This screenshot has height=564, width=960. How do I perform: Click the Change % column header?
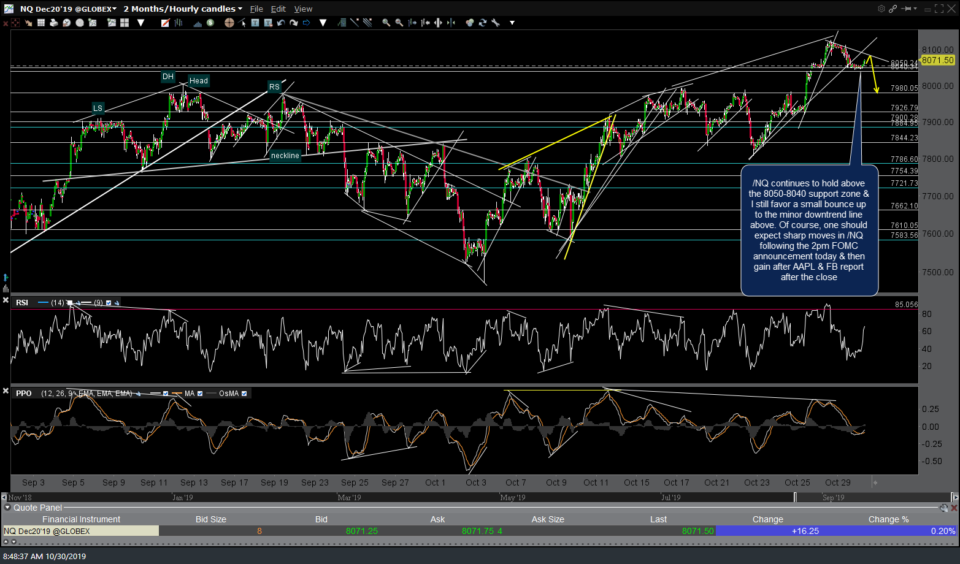888,519
